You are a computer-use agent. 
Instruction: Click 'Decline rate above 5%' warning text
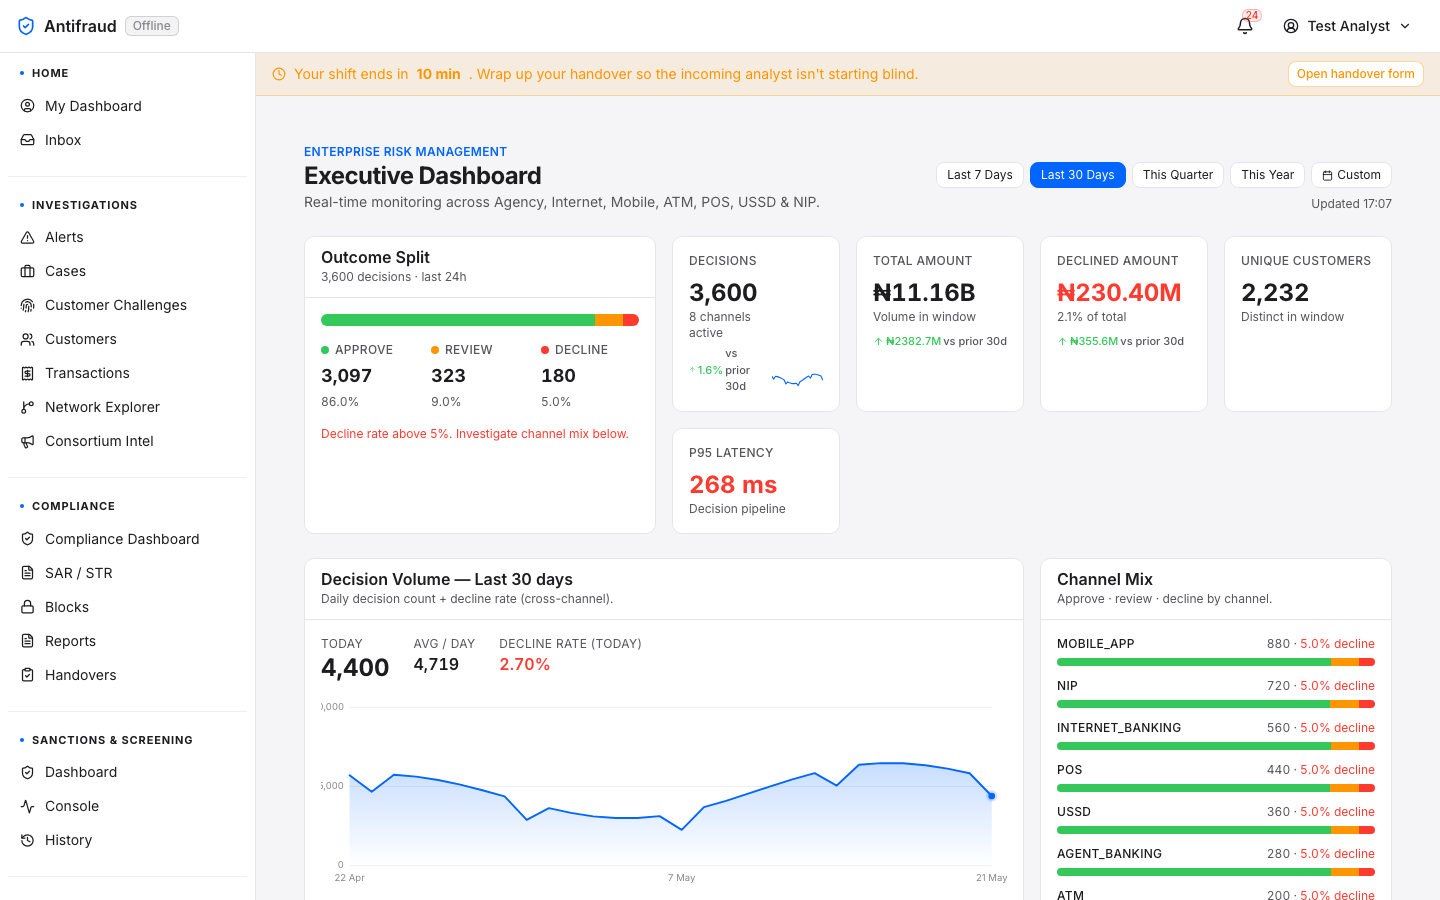pos(475,434)
